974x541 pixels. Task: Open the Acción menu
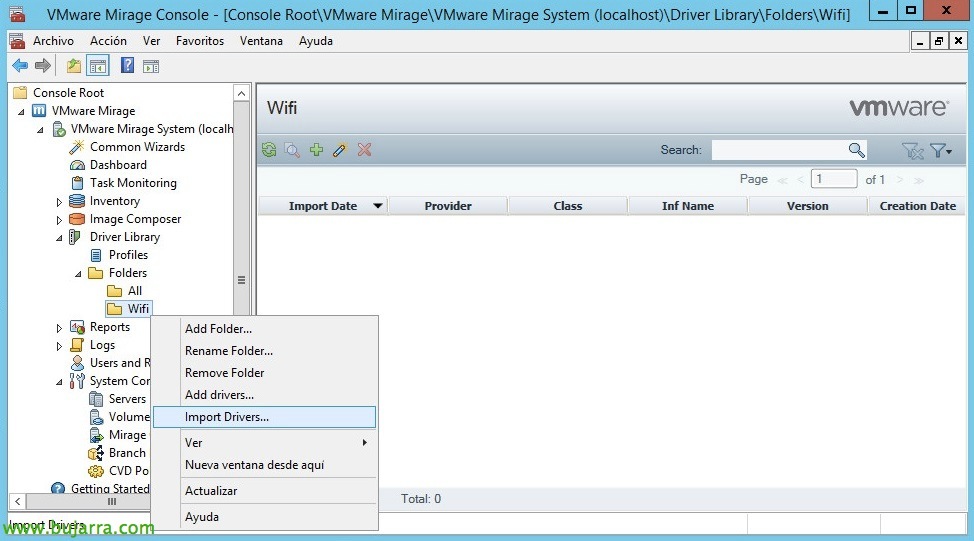tap(108, 41)
